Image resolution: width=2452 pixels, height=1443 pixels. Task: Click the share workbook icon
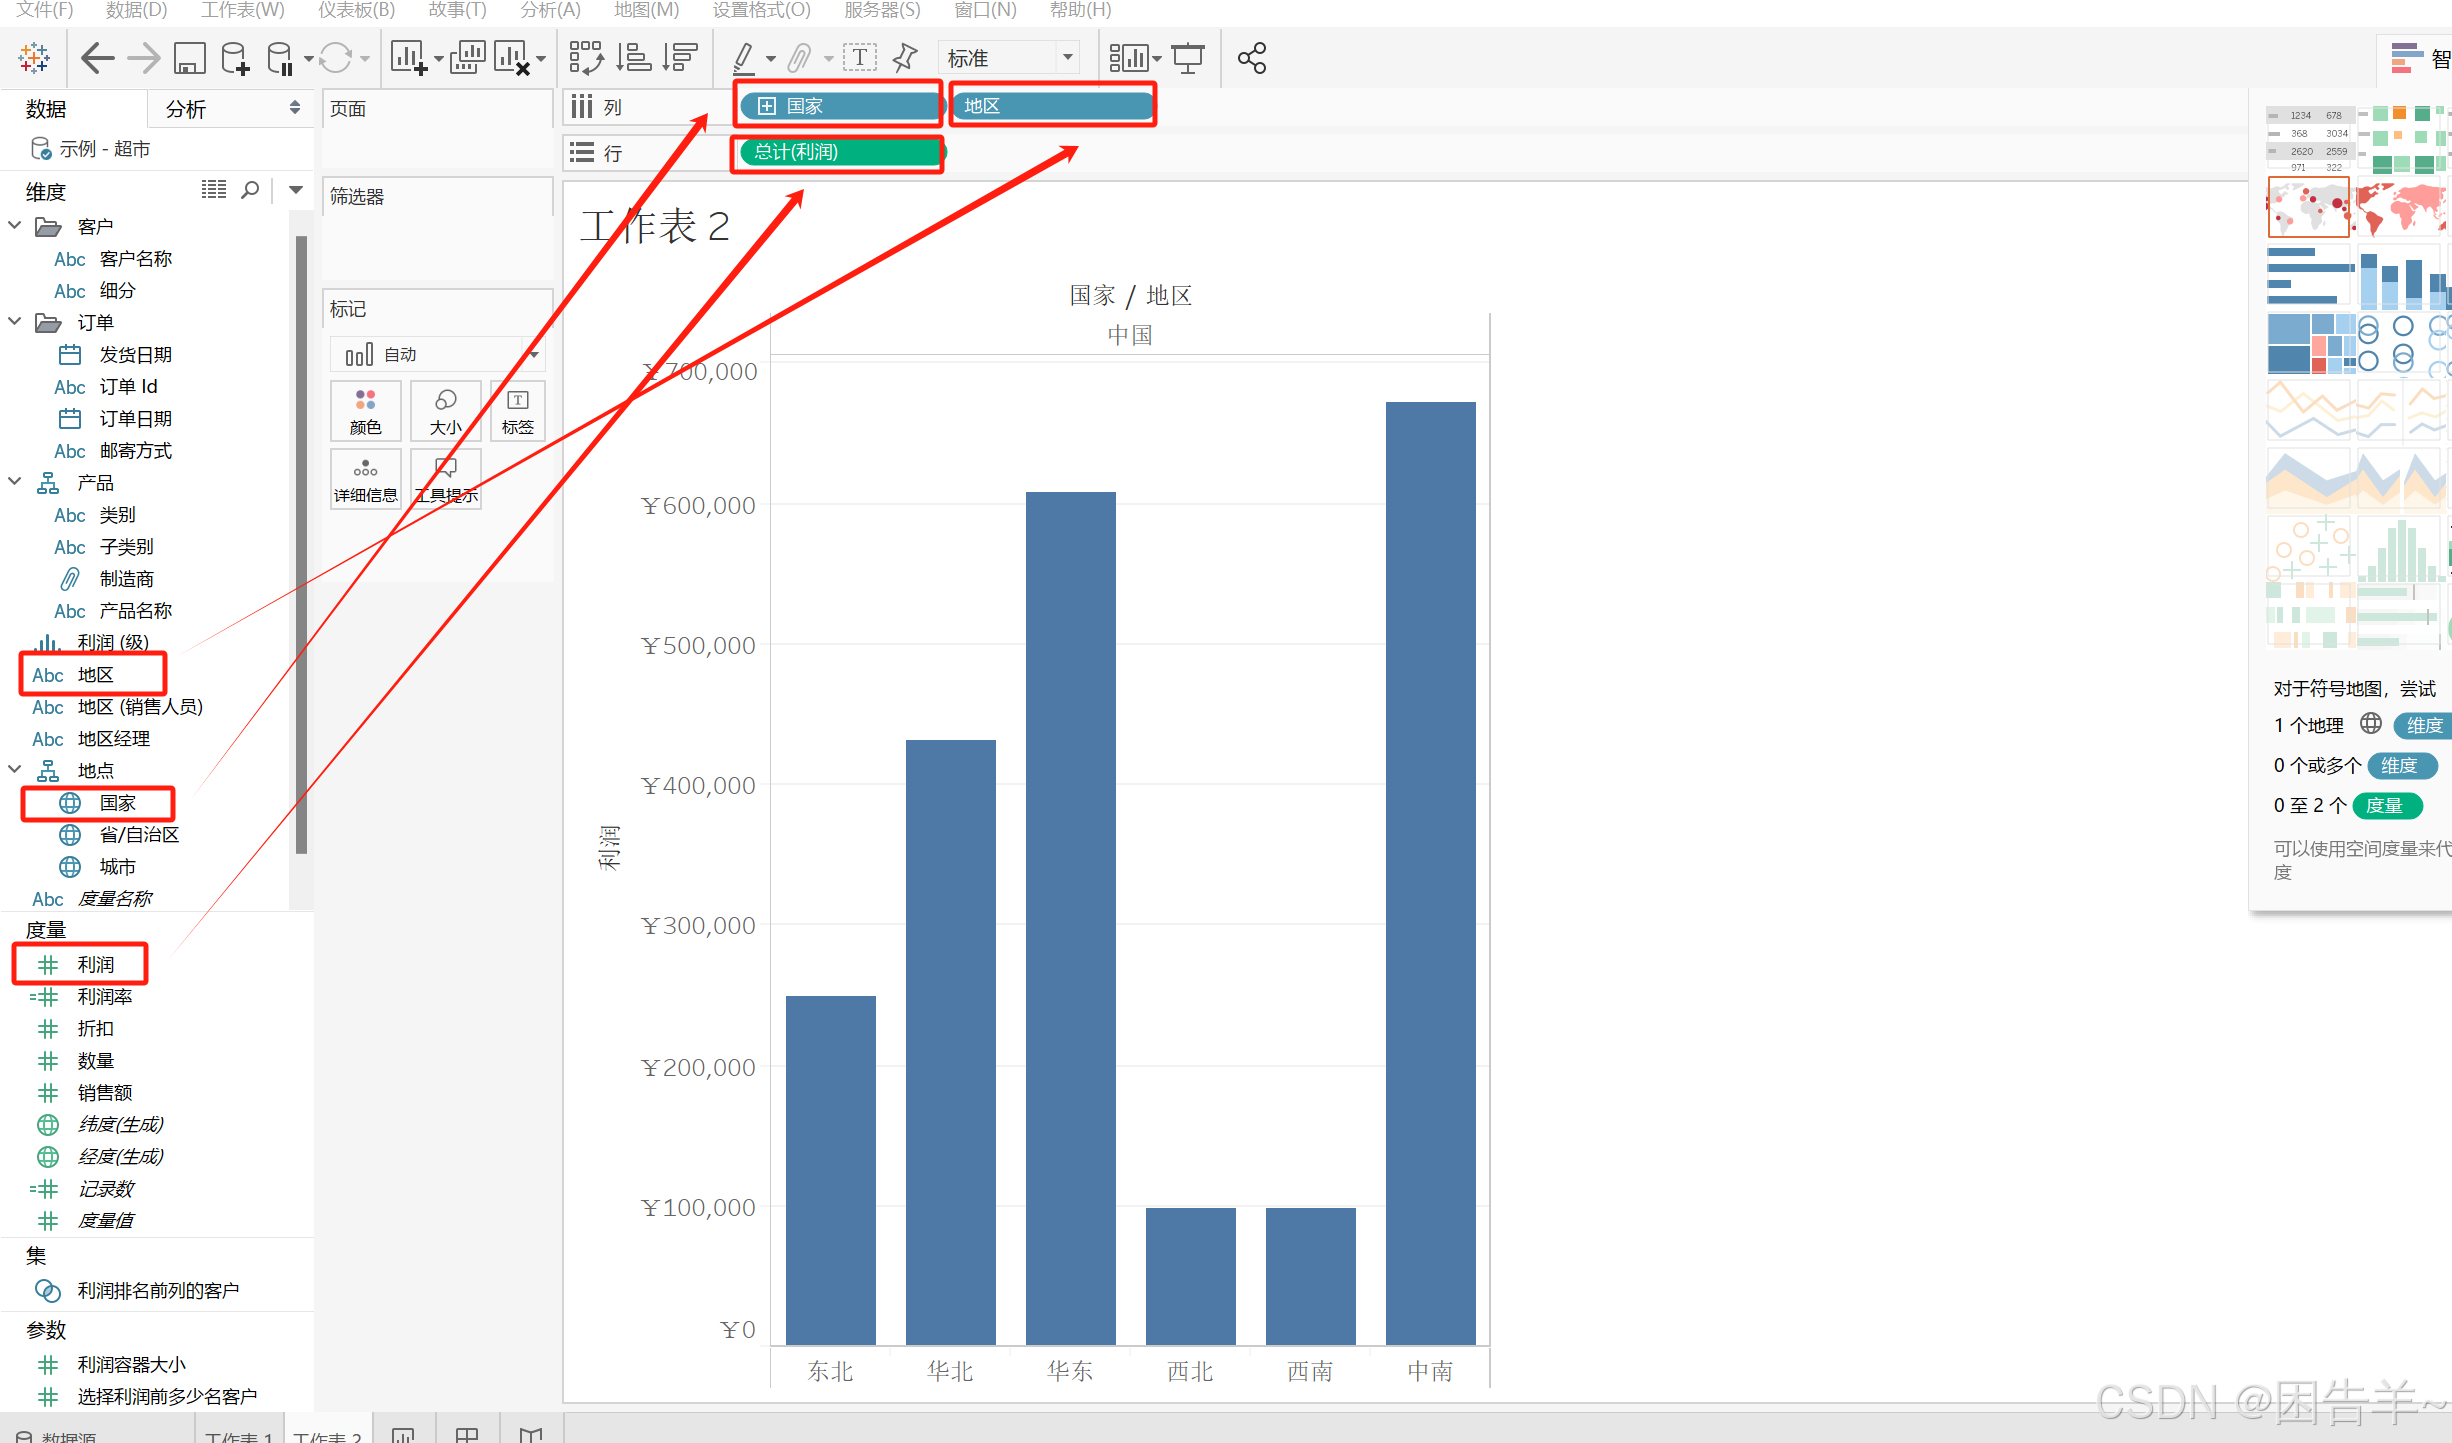tap(1251, 58)
